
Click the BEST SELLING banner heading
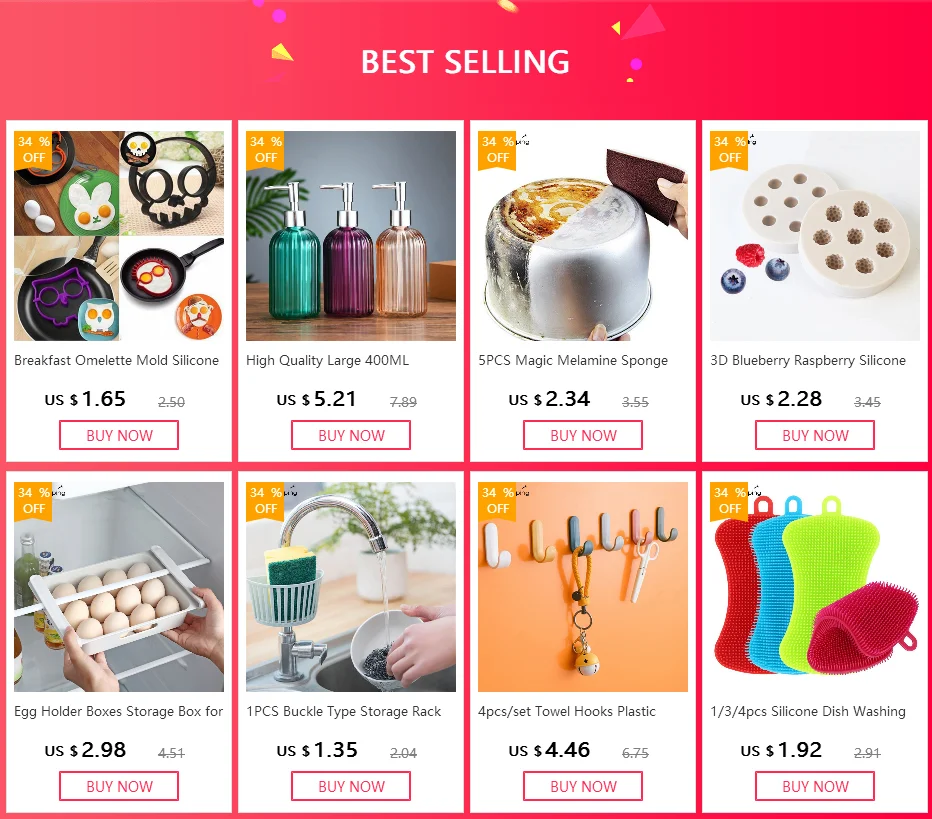point(465,62)
